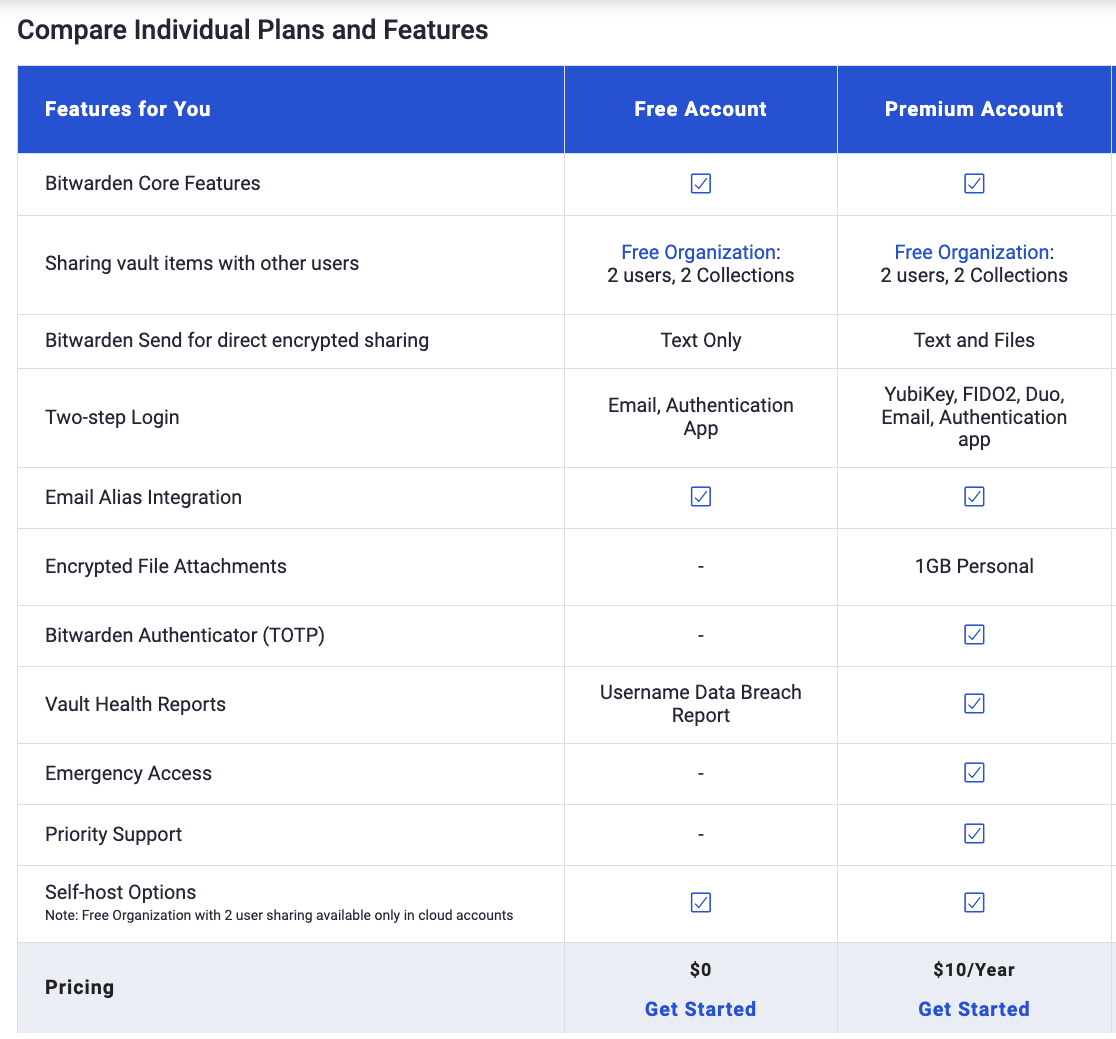Click Email Alias Integration checkmark for Premium Account

pyautogui.click(x=974, y=497)
